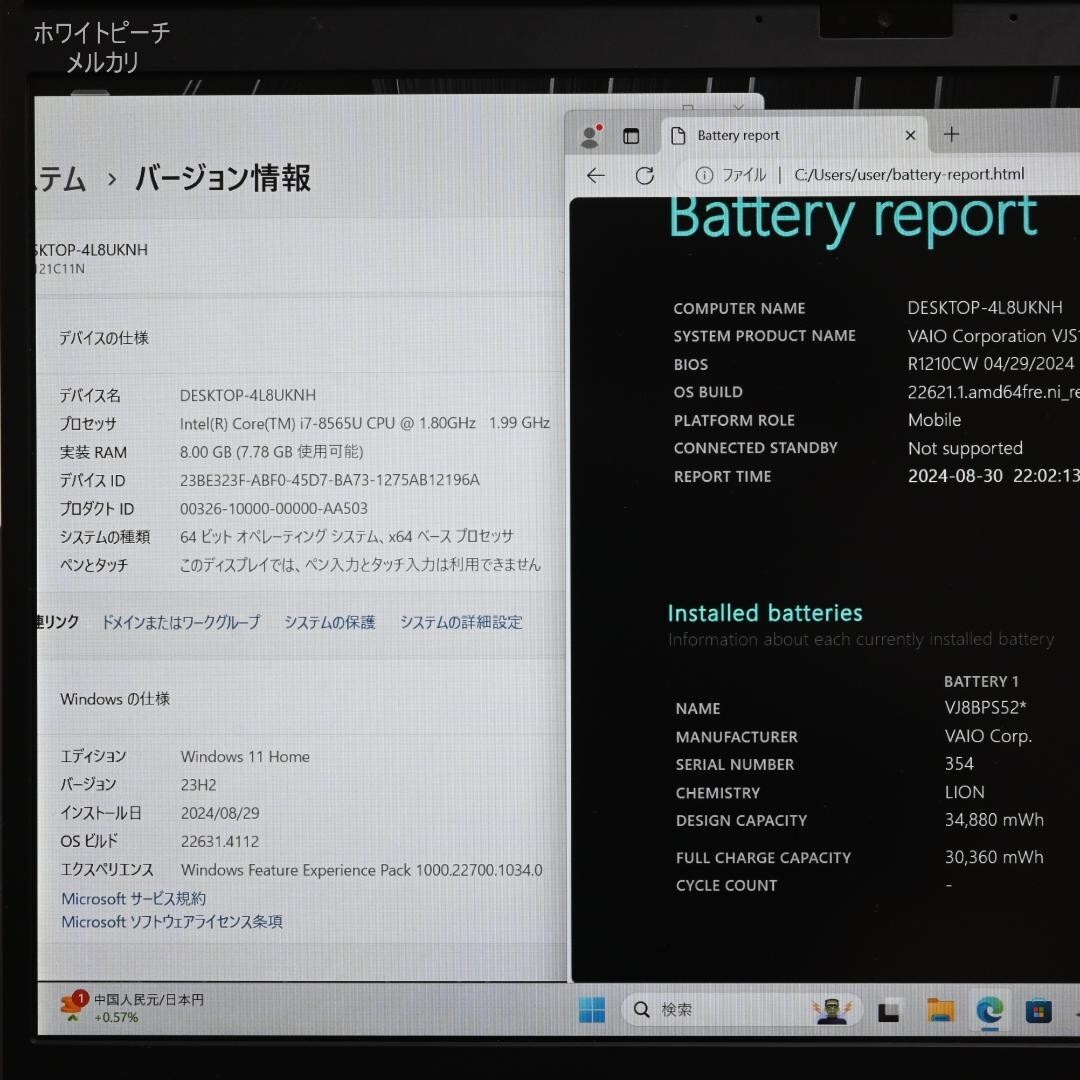Click the BATTERY 1 column header
The height and width of the screenshot is (1080, 1080).
click(982, 681)
